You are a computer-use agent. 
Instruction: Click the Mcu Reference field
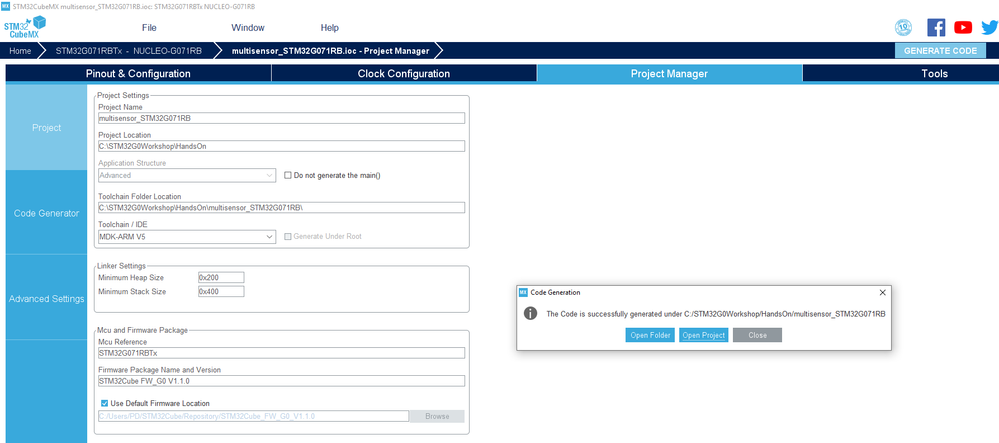281,352
